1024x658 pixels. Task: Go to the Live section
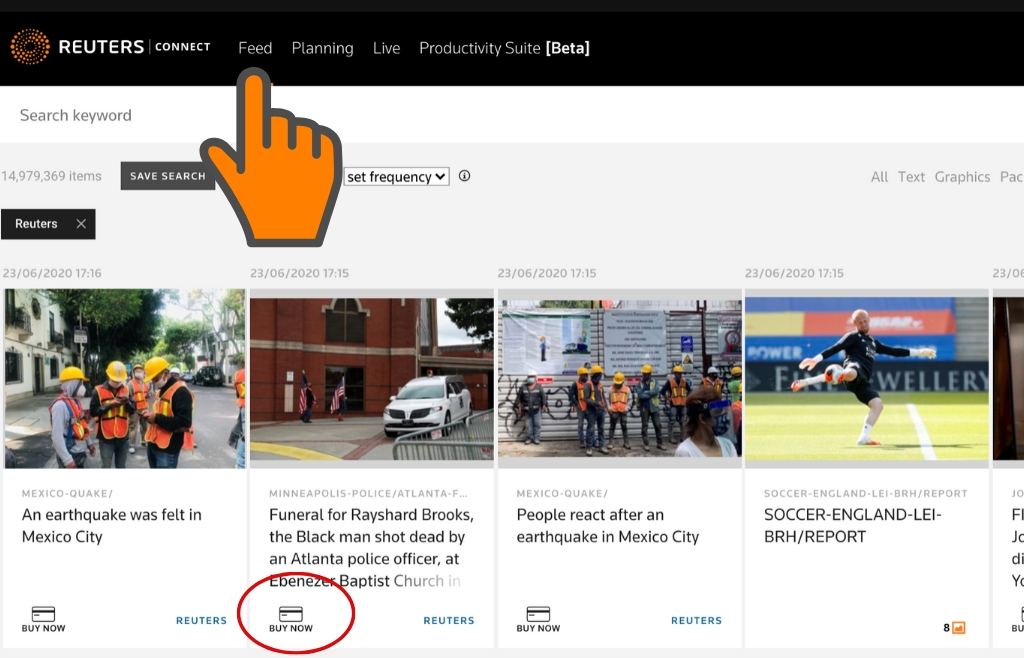click(386, 48)
